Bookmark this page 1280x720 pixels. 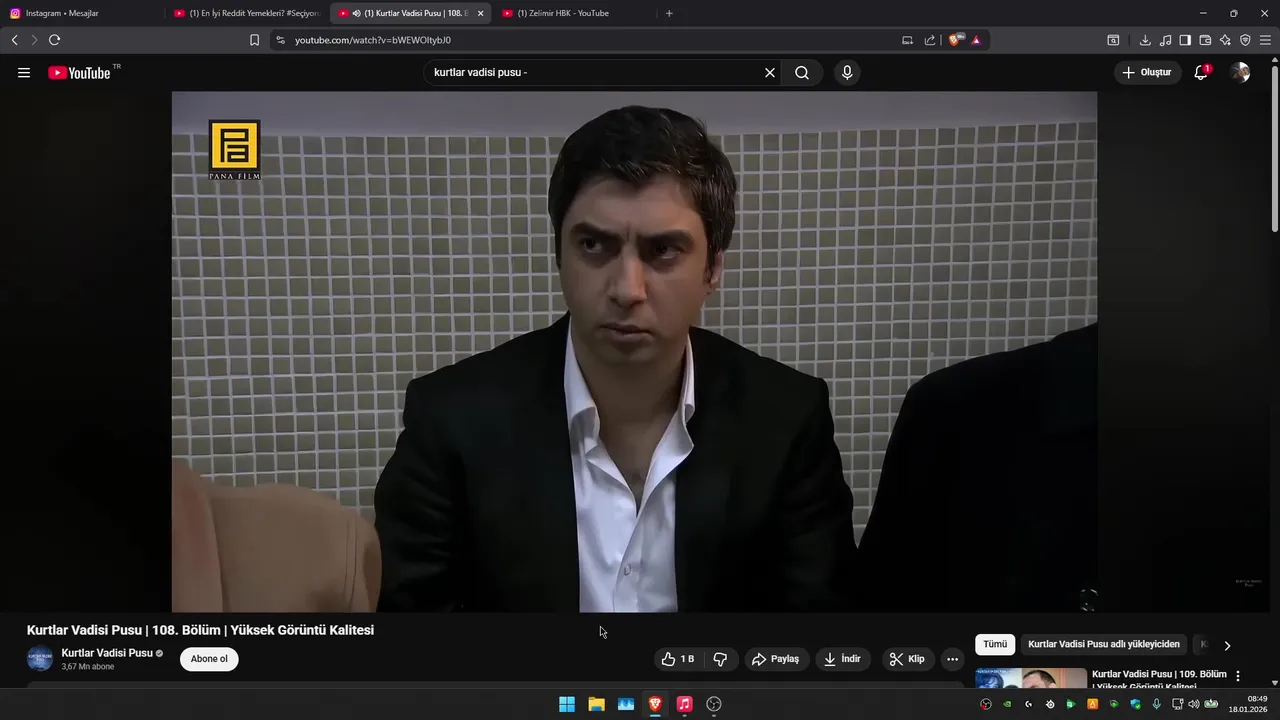[254, 40]
